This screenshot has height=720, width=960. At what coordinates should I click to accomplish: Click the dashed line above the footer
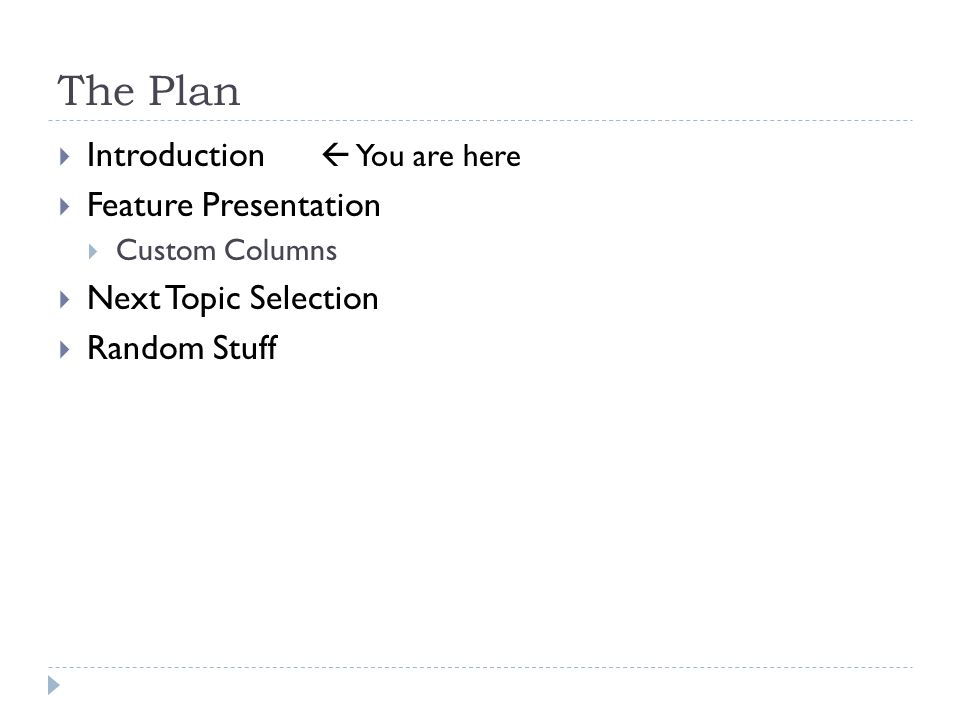480,667
